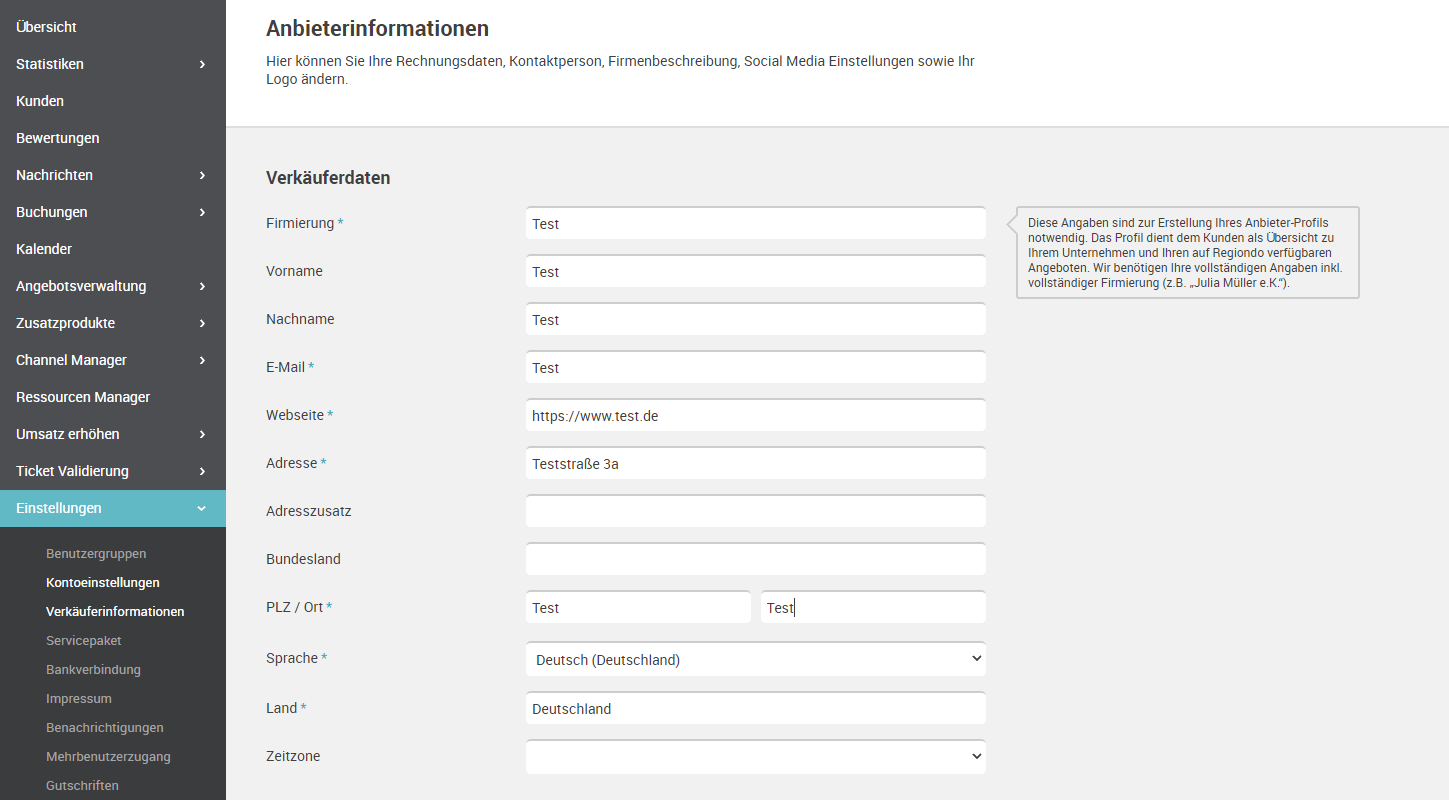1449x800 pixels.
Task: Expand the Statistiken chevron arrow
Action: tap(202, 64)
